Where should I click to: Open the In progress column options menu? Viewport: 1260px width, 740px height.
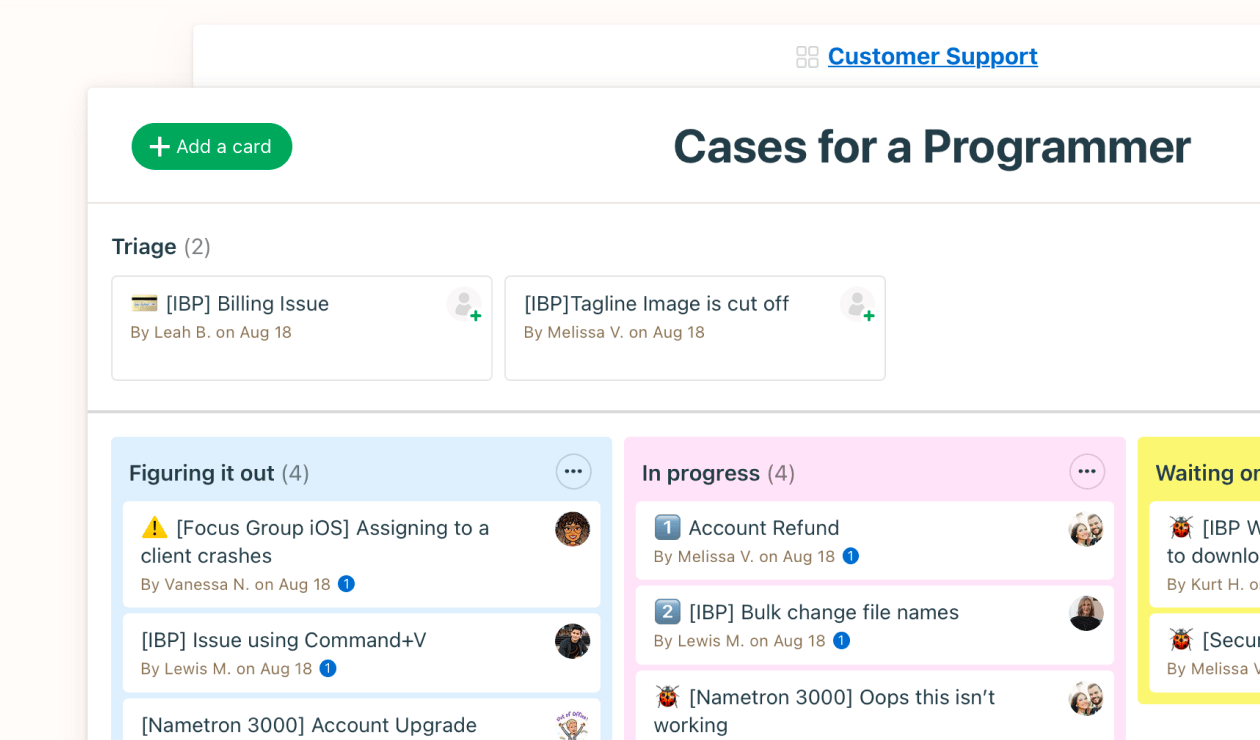click(1086, 471)
